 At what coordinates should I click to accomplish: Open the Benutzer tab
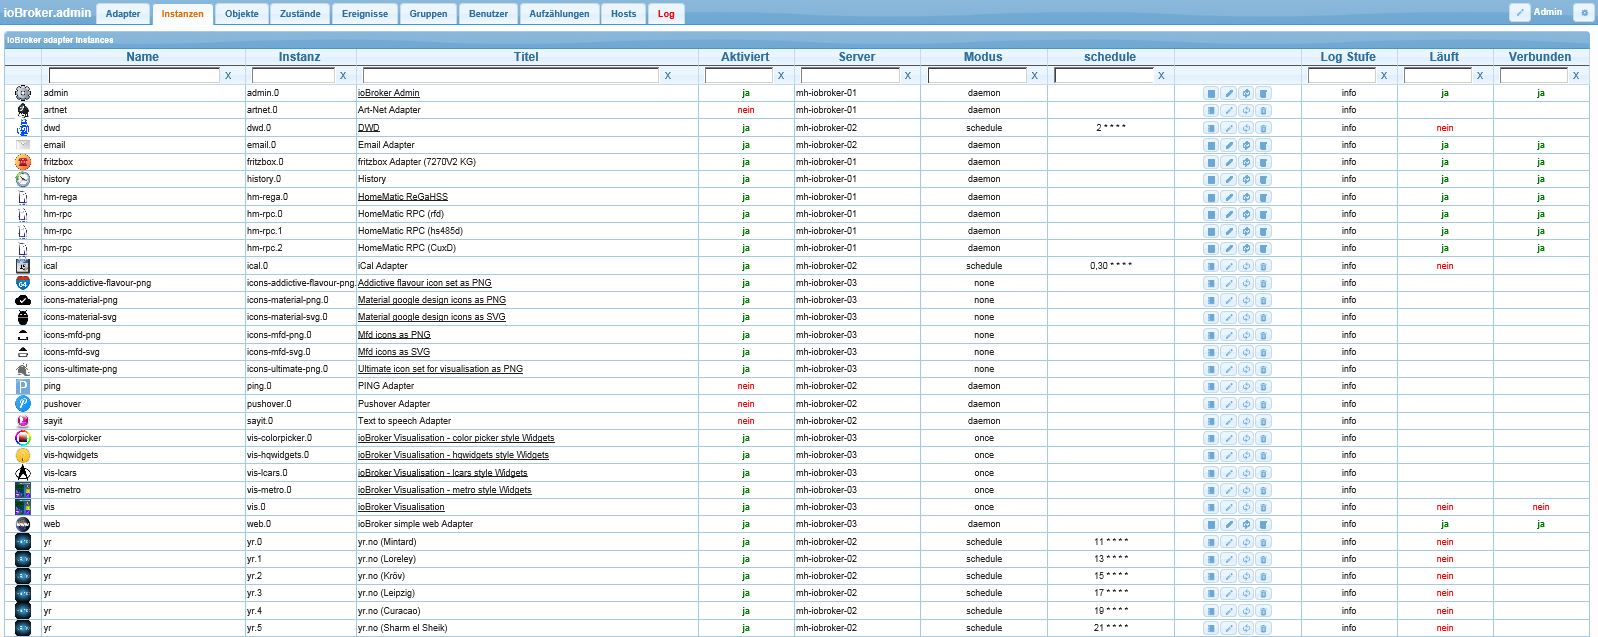[x=489, y=14]
